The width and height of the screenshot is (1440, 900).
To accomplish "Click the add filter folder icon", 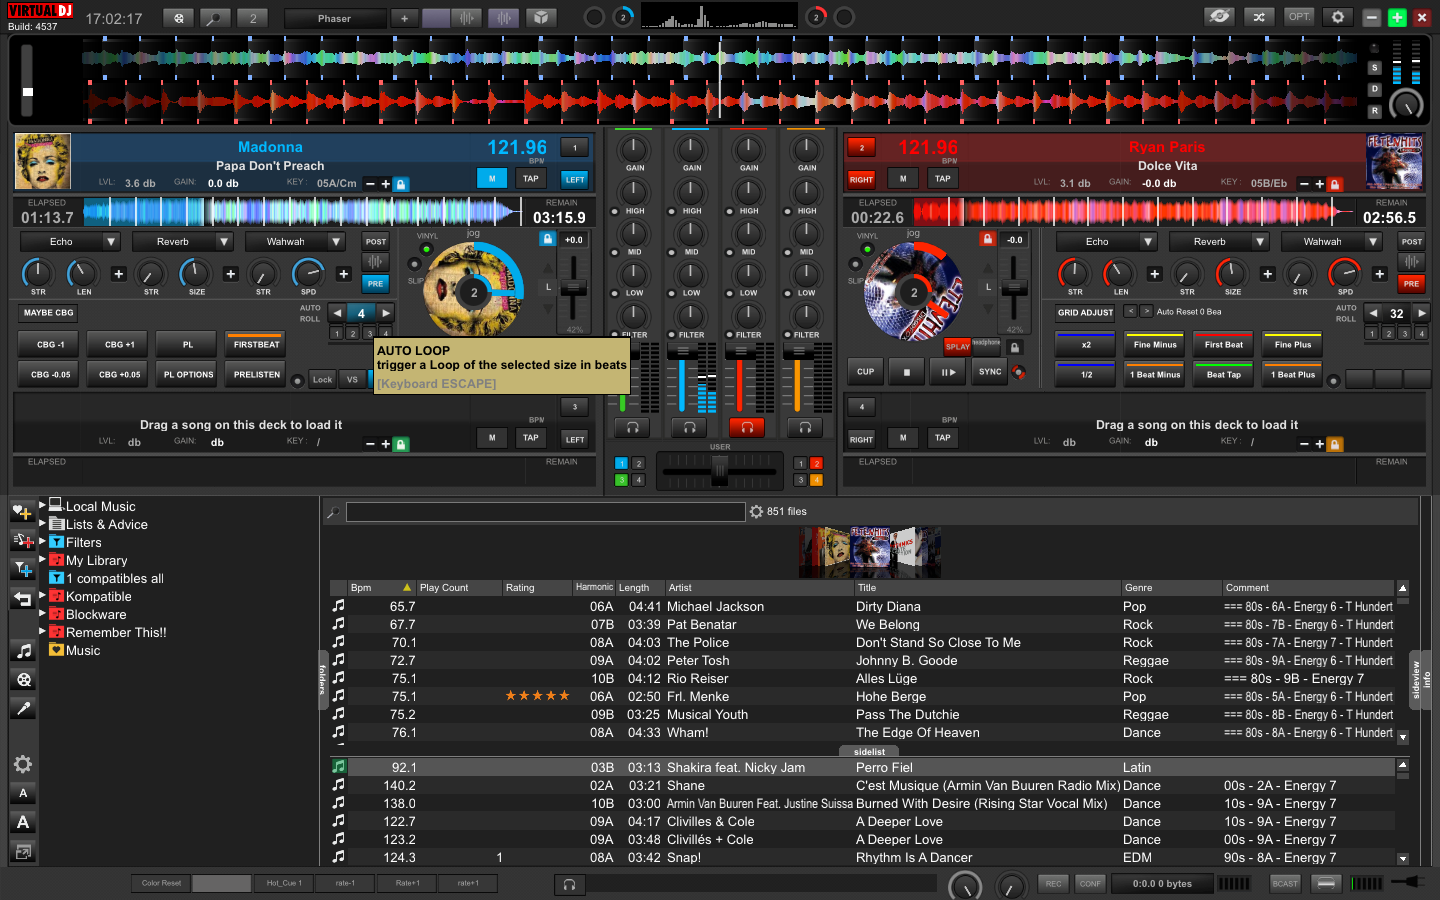I will coord(22,569).
